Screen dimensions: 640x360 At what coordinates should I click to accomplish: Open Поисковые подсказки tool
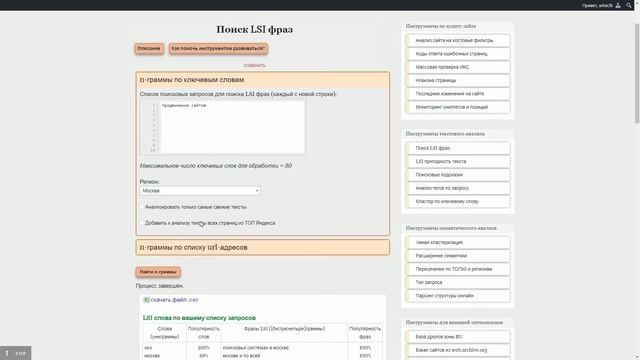tap(458, 175)
